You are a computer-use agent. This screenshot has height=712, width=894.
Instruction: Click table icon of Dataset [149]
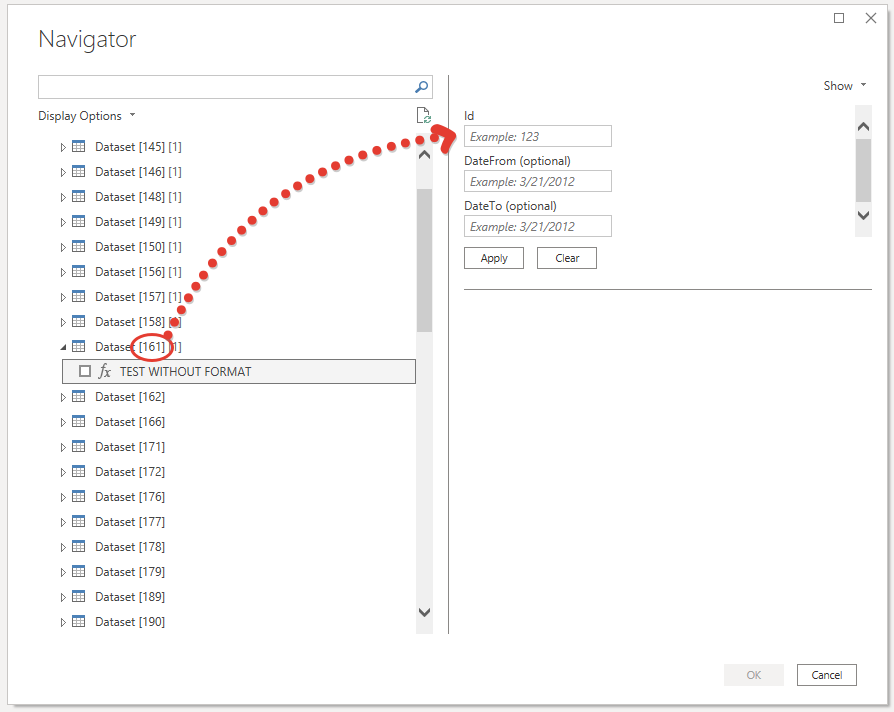pyautogui.click(x=79, y=222)
